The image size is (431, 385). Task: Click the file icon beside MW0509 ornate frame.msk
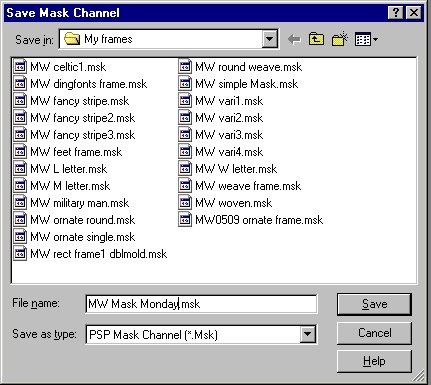pos(185,220)
